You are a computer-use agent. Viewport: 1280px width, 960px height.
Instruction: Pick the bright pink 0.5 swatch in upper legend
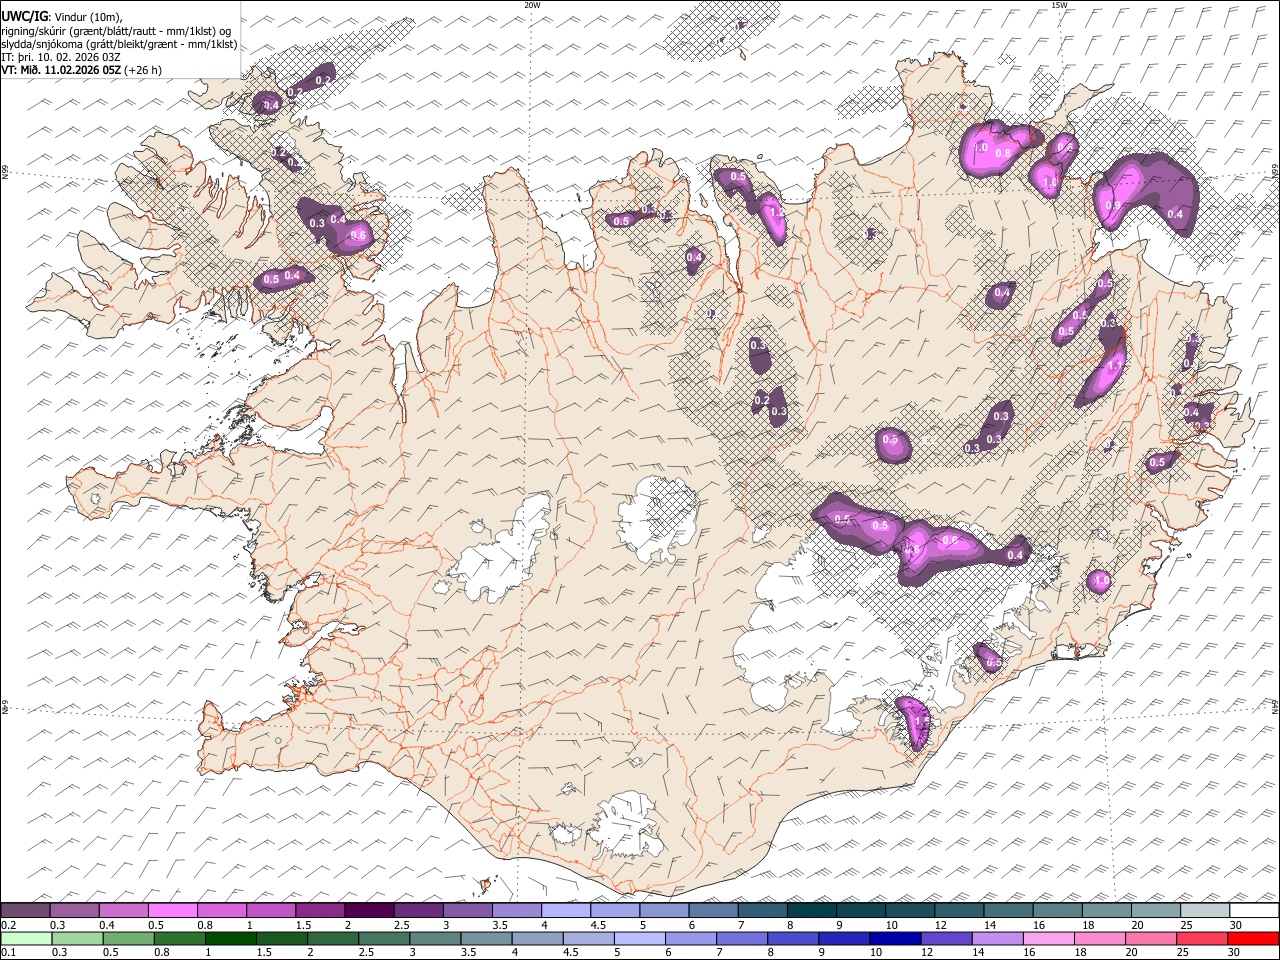(x=172, y=910)
